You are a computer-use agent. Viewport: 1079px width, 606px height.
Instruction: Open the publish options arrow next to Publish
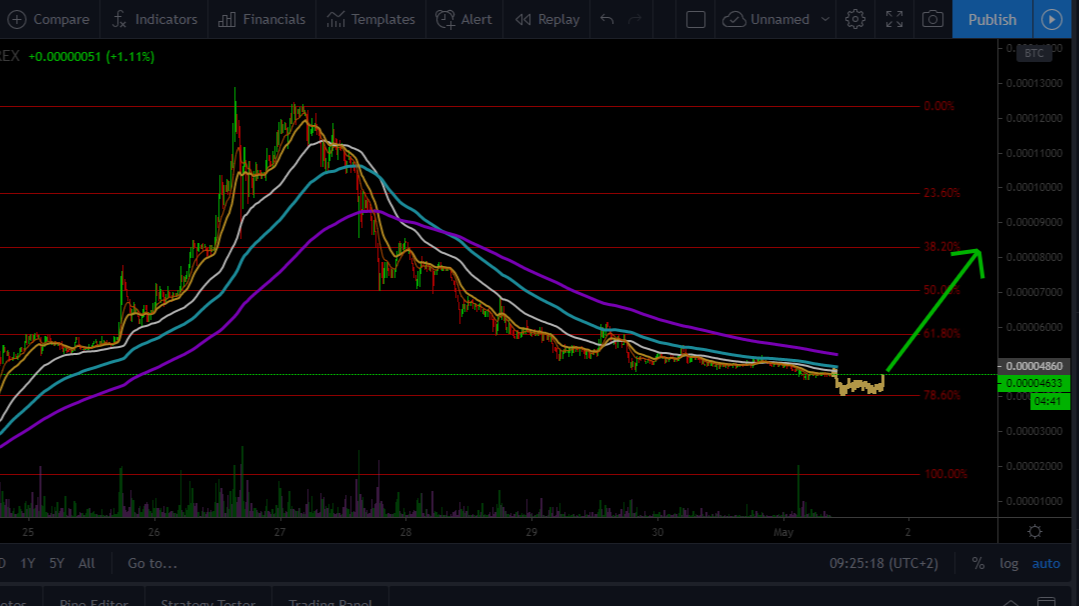click(1052, 19)
